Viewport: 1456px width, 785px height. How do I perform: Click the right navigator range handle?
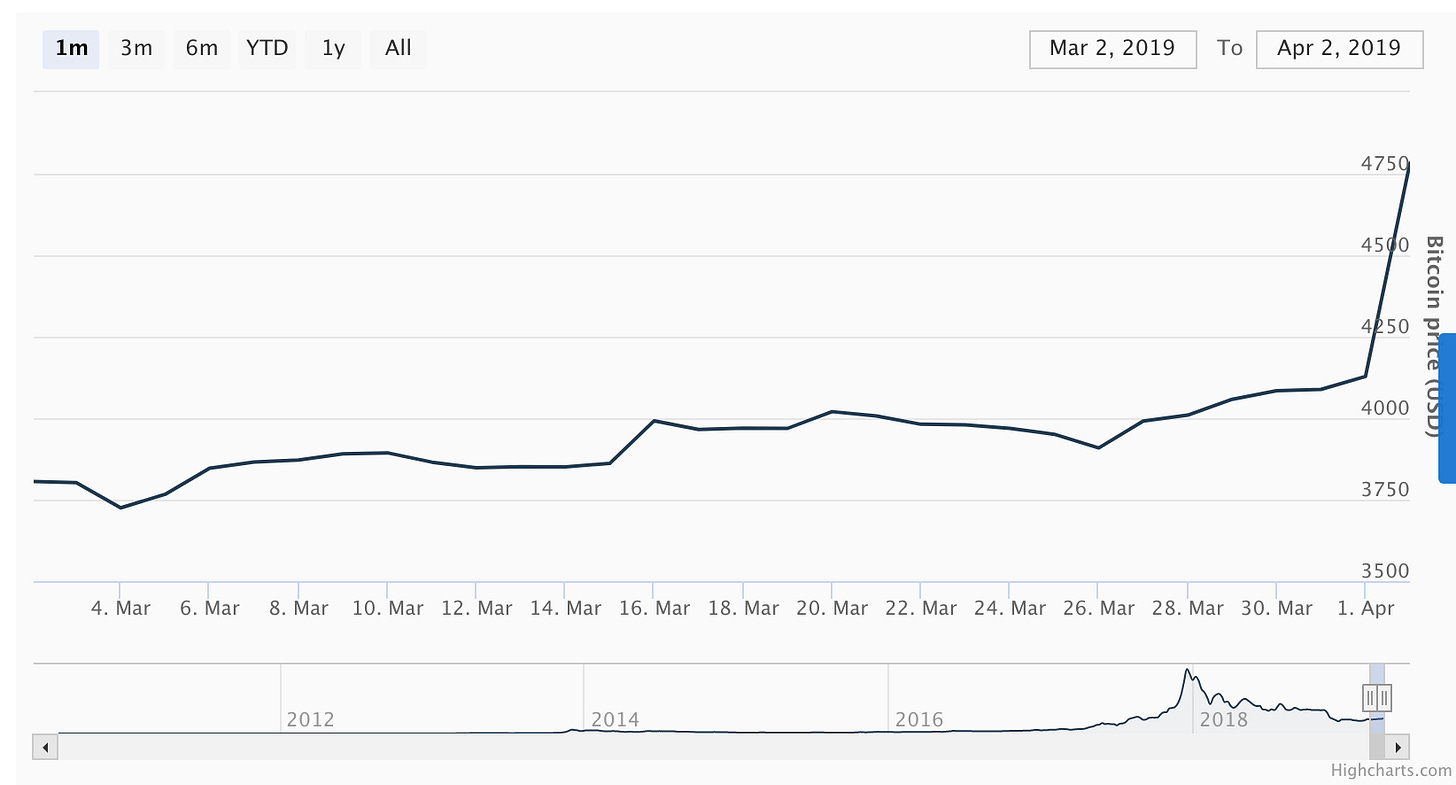(x=1384, y=697)
